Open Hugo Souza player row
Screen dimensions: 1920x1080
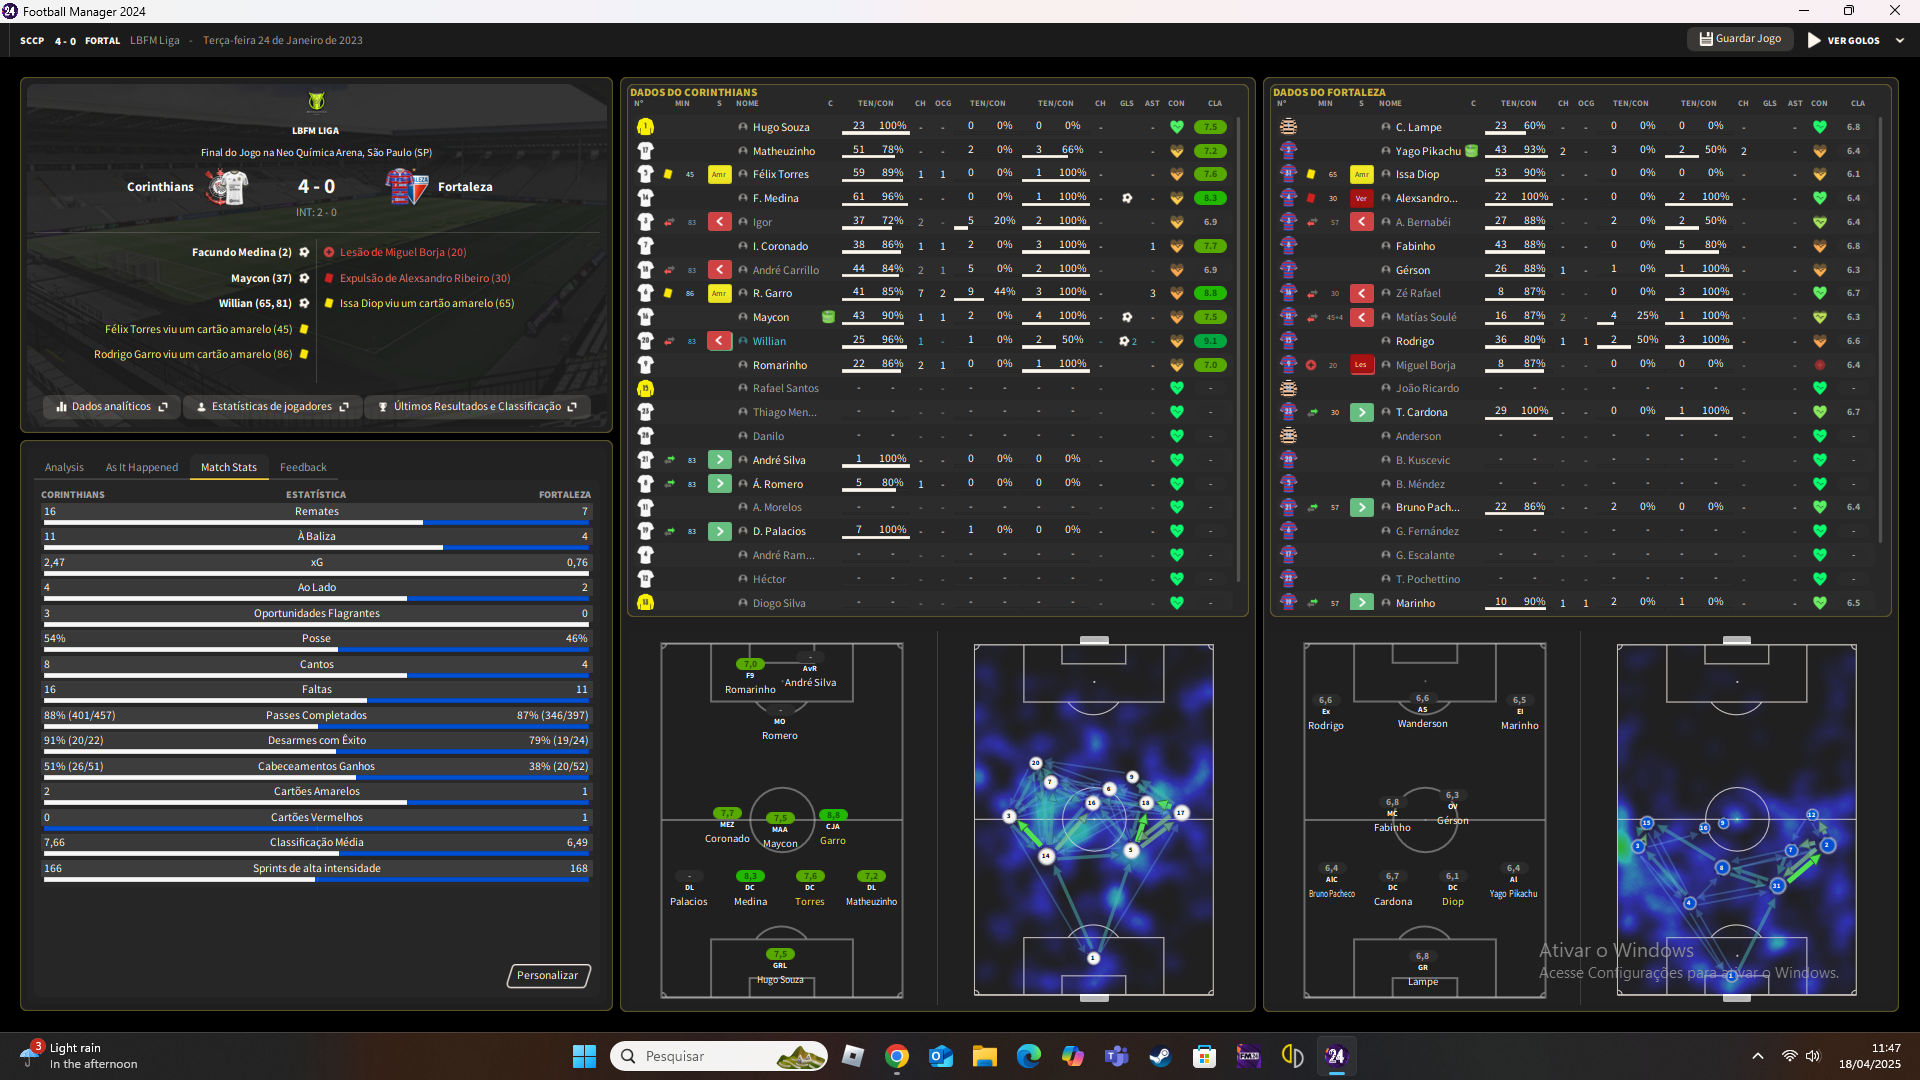tap(934, 127)
